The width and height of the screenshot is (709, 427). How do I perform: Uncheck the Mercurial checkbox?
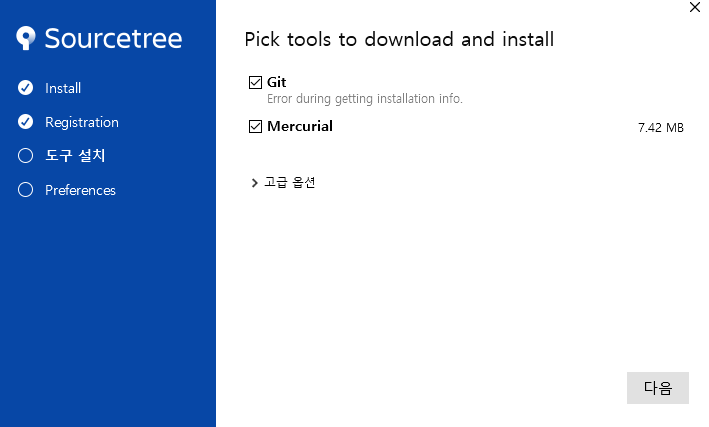coord(255,126)
